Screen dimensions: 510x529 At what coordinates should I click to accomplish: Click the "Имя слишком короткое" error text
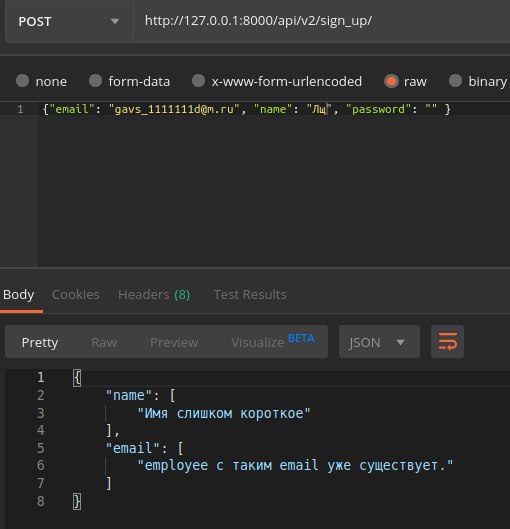tap(224, 413)
